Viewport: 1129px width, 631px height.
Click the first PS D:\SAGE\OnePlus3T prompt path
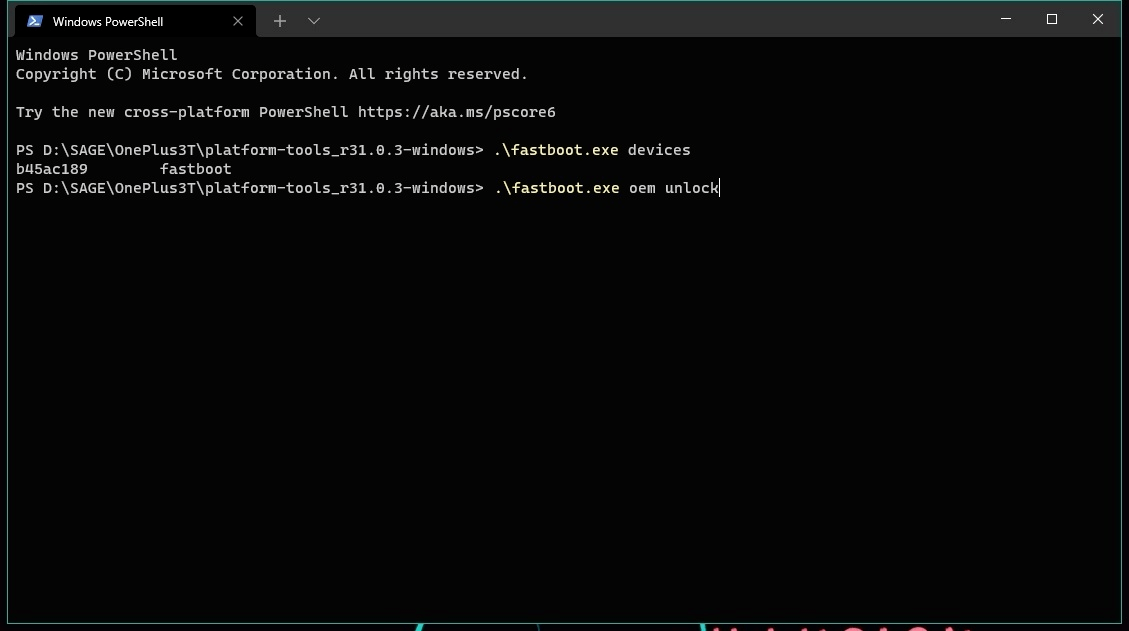point(249,151)
